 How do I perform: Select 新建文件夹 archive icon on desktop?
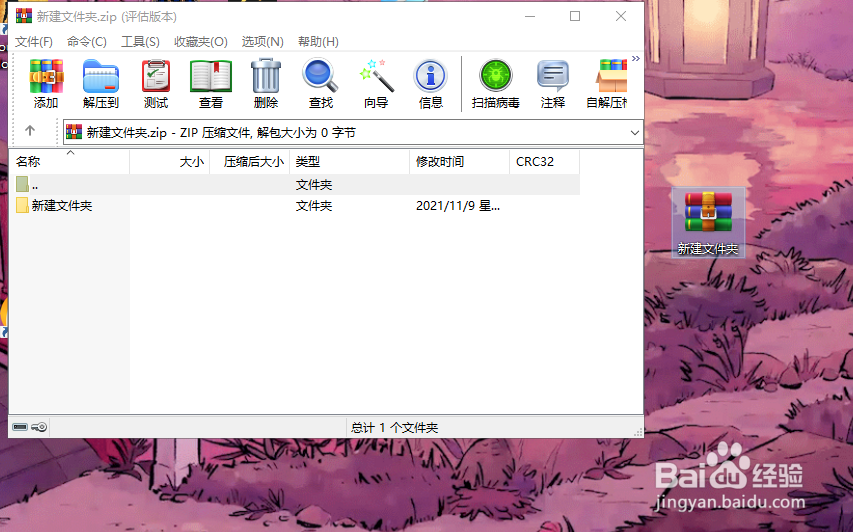(x=708, y=223)
